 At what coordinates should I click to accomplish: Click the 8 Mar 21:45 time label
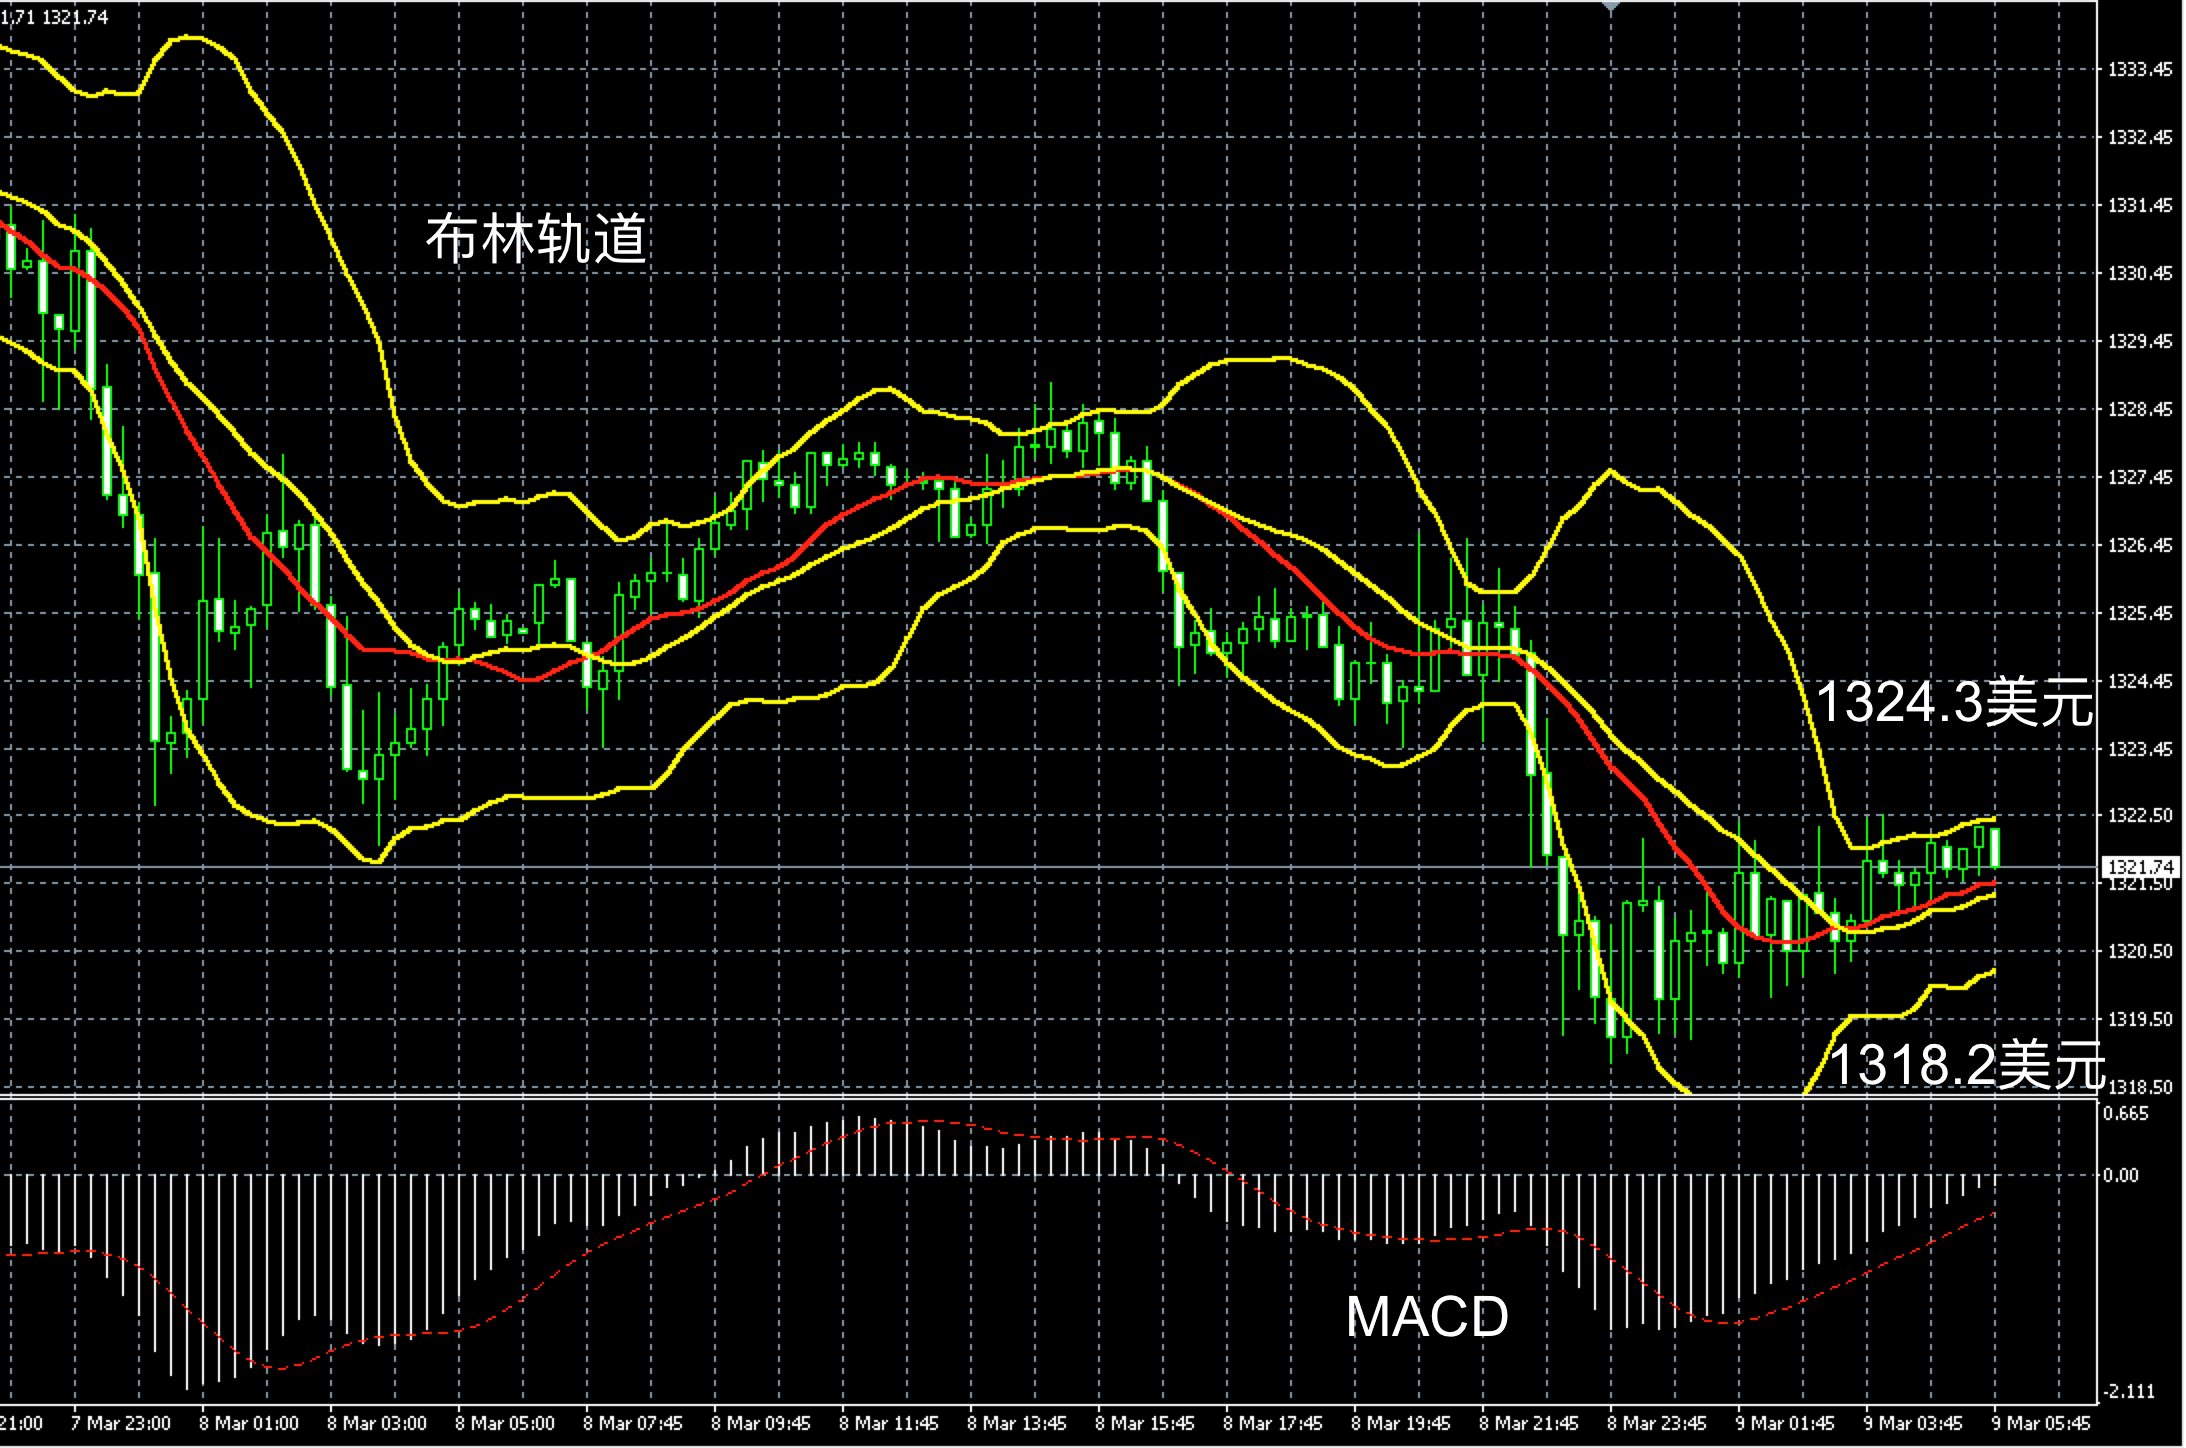[x=1528, y=1423]
